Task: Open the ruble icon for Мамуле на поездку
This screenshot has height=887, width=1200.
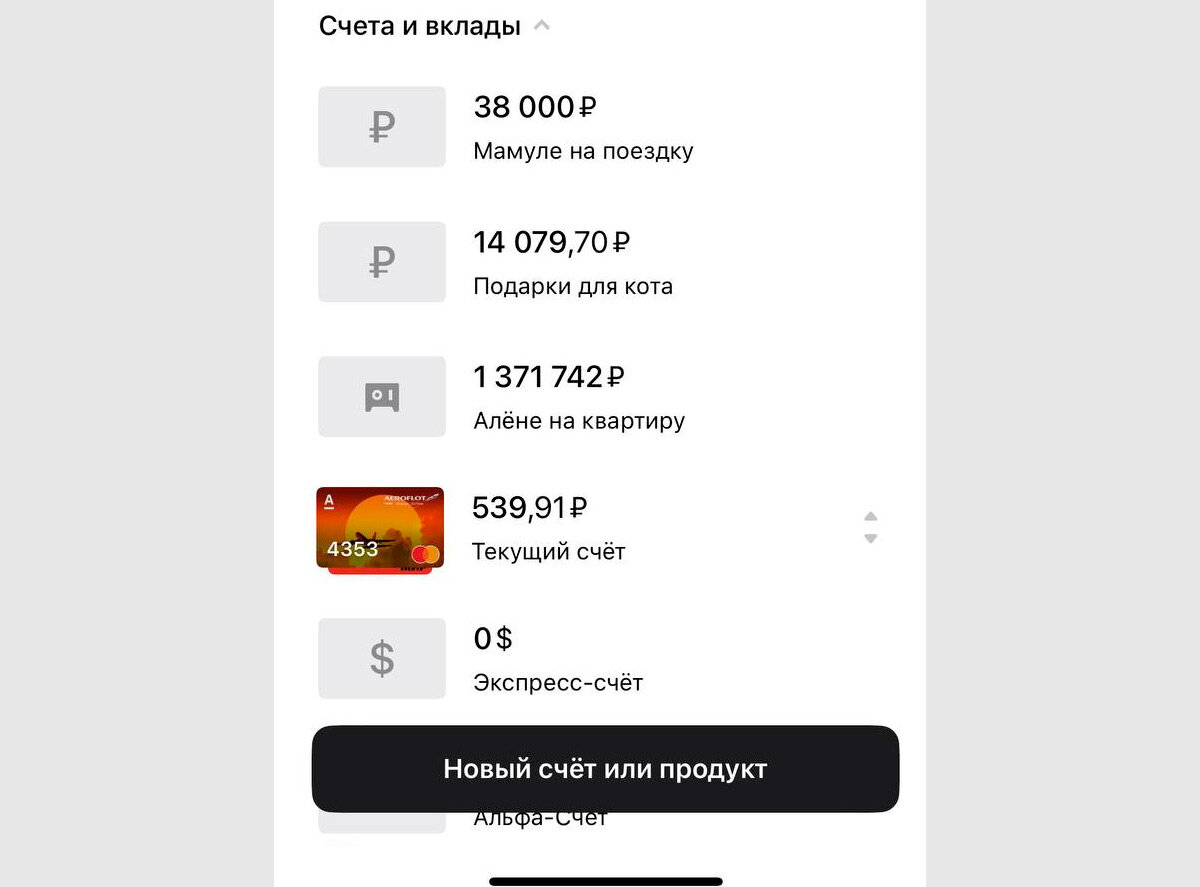Action: click(382, 127)
